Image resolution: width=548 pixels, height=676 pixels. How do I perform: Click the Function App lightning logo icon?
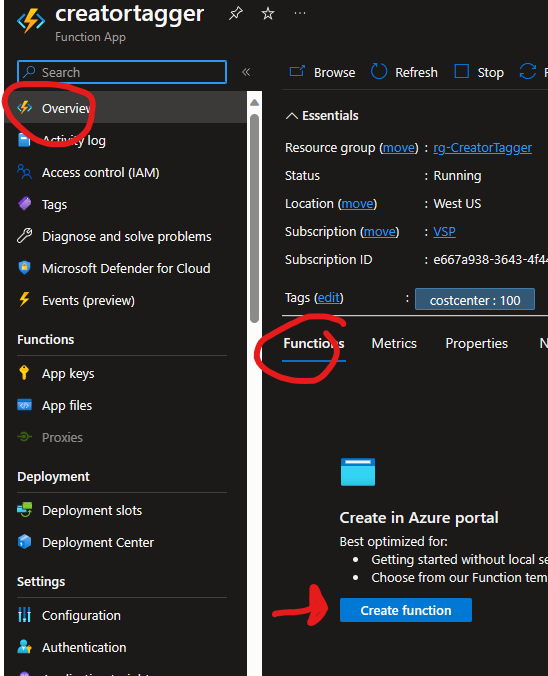31,21
